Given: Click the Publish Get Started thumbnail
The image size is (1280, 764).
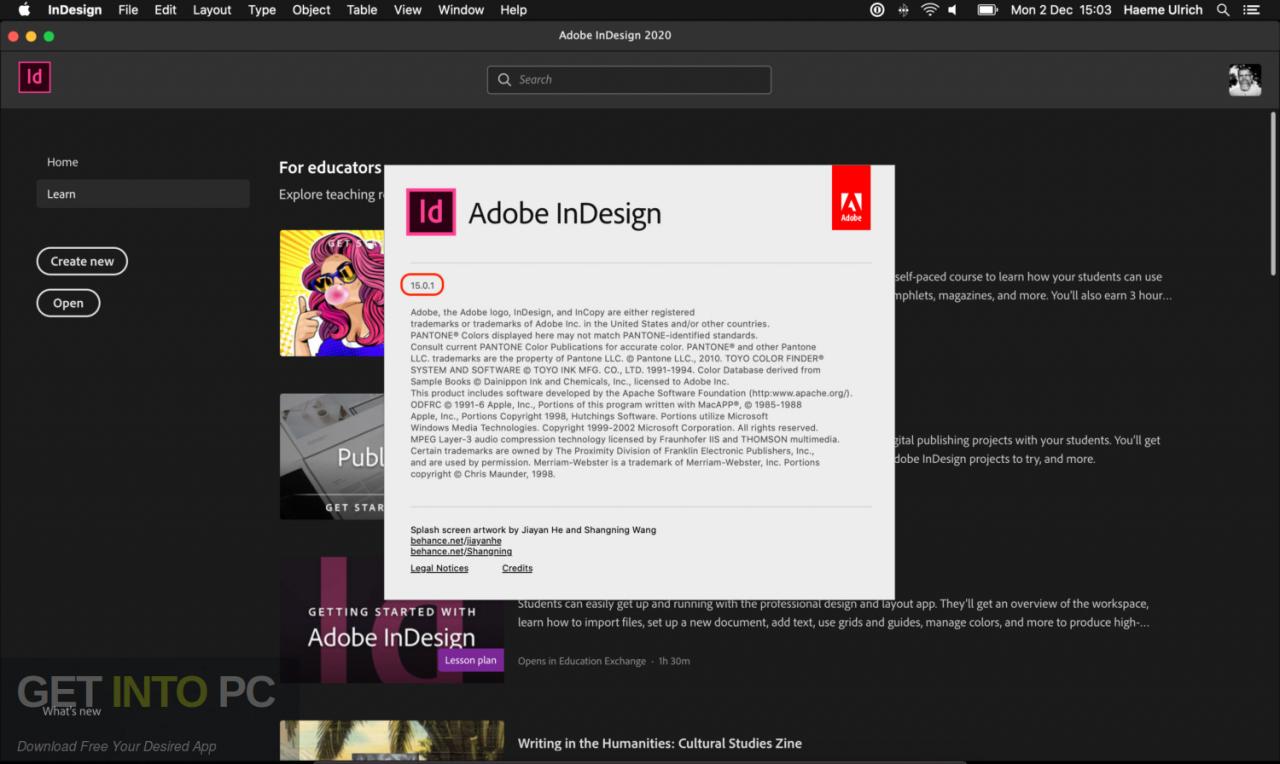Looking at the screenshot, I should coord(332,456).
